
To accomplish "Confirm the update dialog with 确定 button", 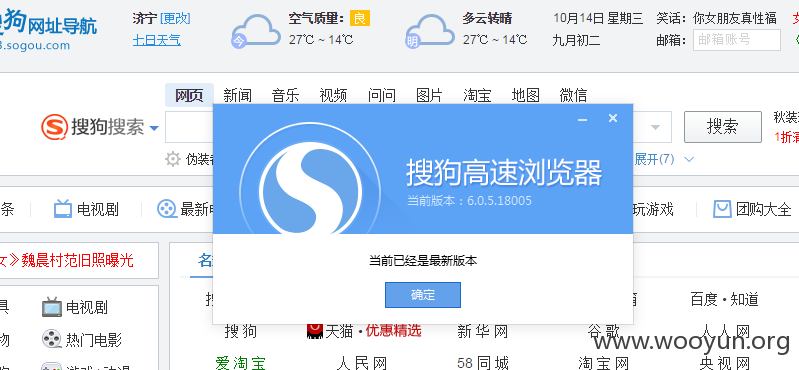I will pos(422,295).
